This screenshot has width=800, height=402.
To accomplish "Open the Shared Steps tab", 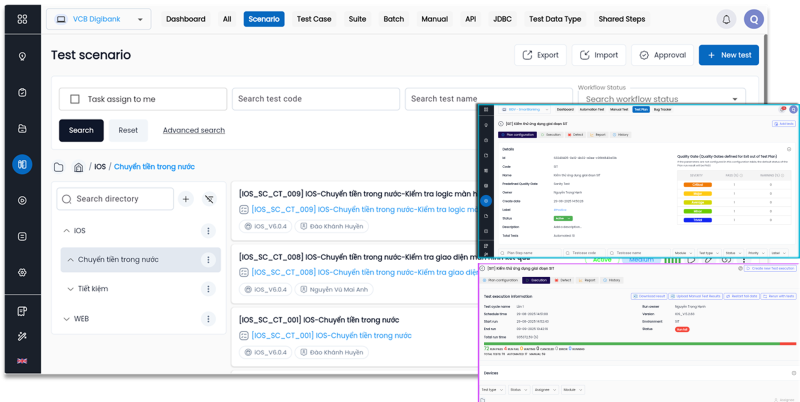I will [x=621, y=19].
